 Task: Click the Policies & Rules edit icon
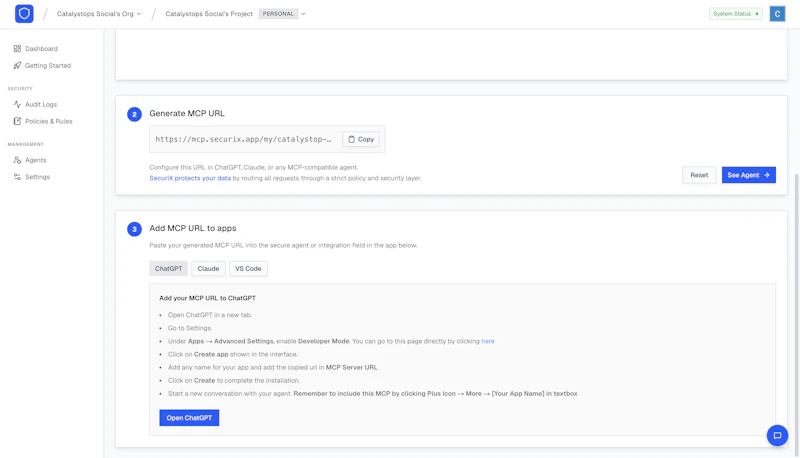tap(17, 121)
